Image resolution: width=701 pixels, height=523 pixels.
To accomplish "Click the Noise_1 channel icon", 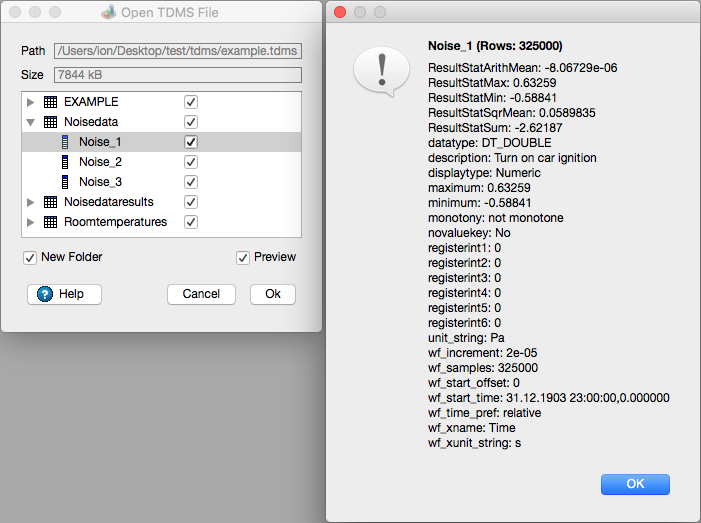I will [x=66, y=142].
